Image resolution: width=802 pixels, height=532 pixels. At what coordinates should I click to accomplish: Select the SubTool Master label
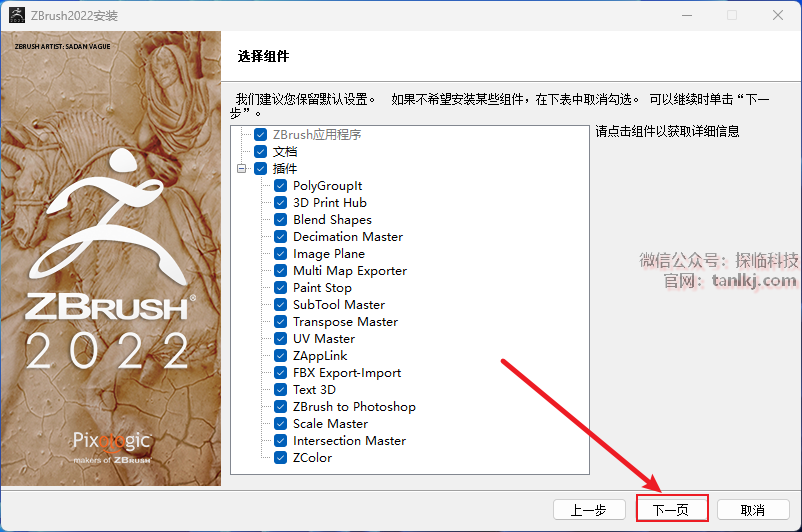click(x=339, y=304)
